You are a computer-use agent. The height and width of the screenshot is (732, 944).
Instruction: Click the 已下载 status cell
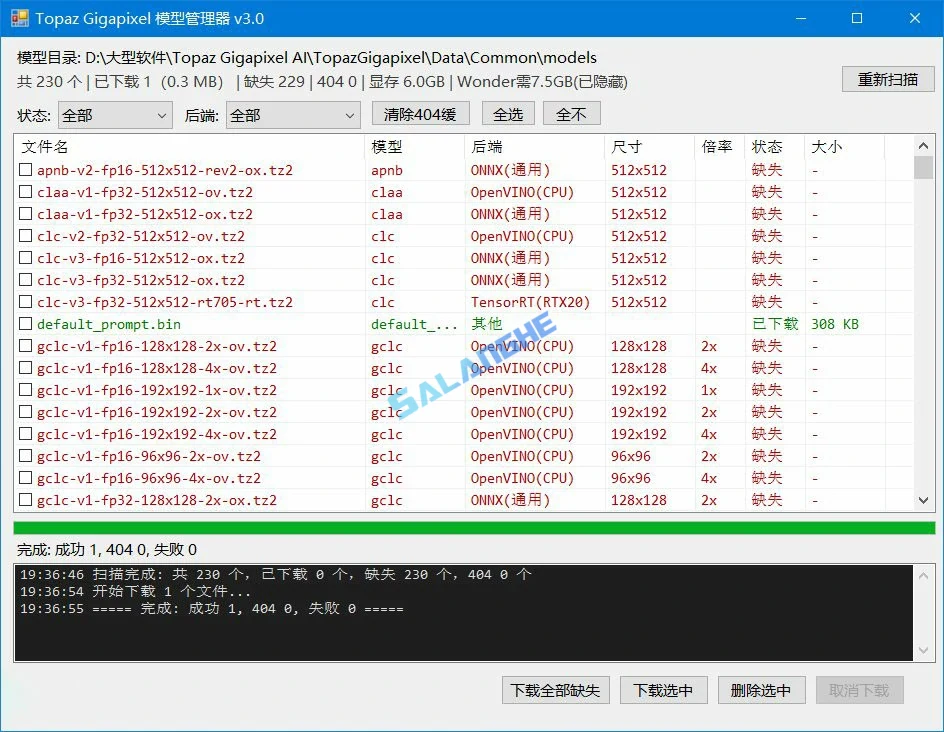[x=775, y=324]
